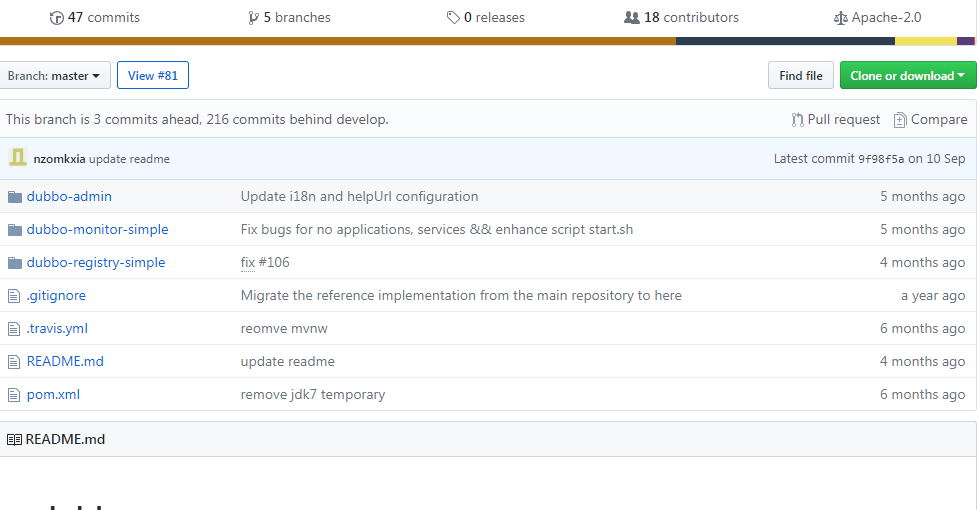The width and height of the screenshot is (977, 510).
Task: Click nzomkxia's avatar image
Action: tap(18, 158)
